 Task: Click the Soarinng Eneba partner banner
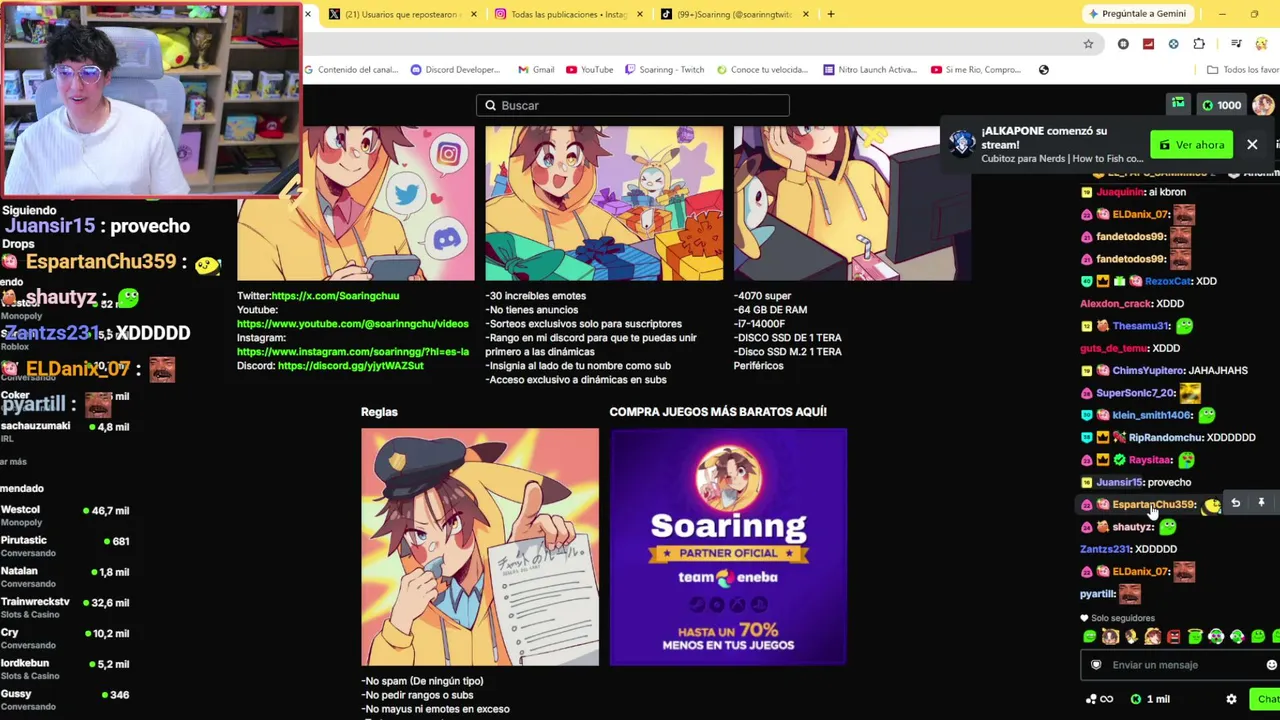click(728, 546)
